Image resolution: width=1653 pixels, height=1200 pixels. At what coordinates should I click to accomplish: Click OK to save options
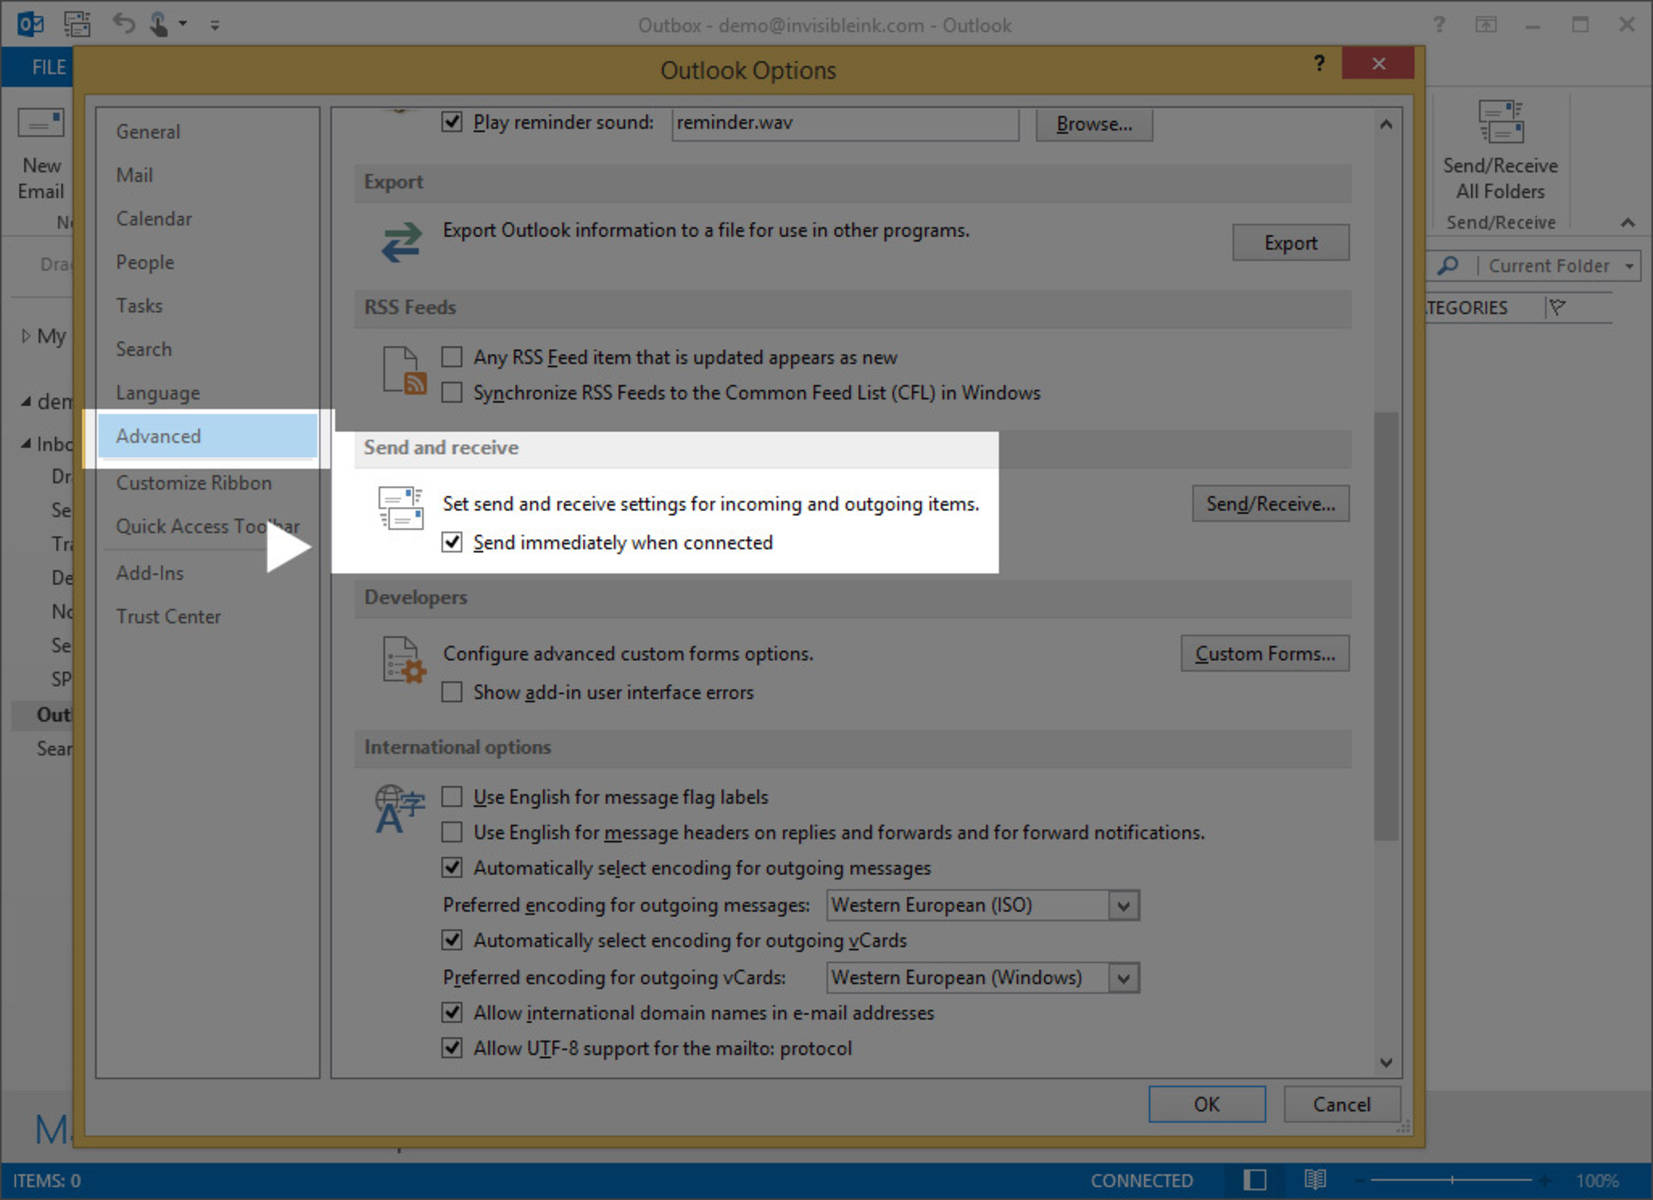[x=1207, y=1104]
